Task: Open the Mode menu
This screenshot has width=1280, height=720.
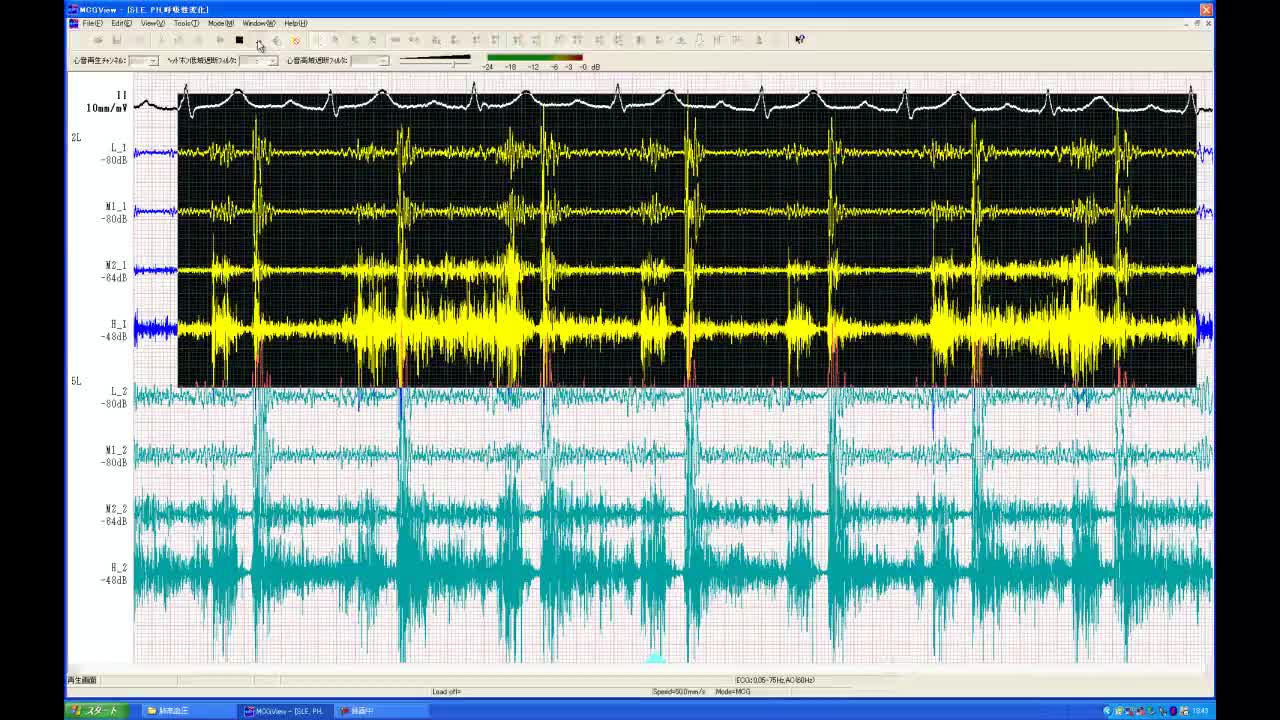Action: coord(220,23)
